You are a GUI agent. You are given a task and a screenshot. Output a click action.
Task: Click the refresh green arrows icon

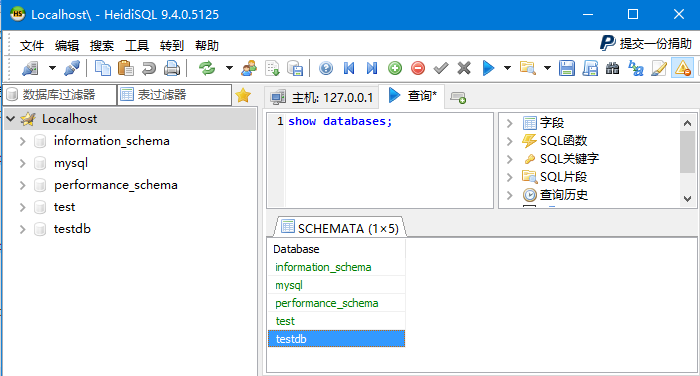pos(207,68)
